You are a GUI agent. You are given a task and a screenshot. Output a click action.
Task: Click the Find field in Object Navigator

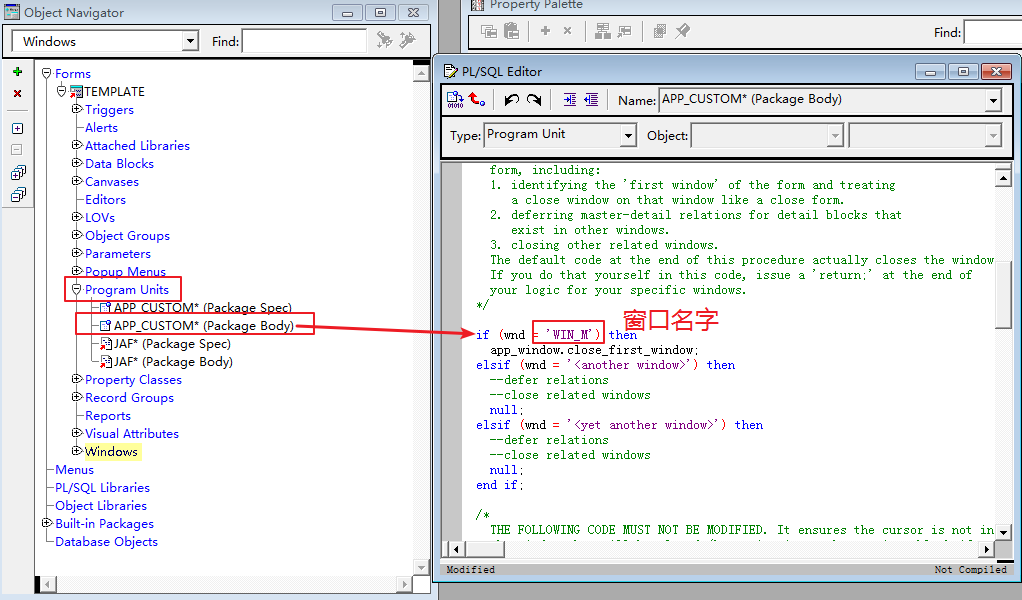click(x=304, y=41)
